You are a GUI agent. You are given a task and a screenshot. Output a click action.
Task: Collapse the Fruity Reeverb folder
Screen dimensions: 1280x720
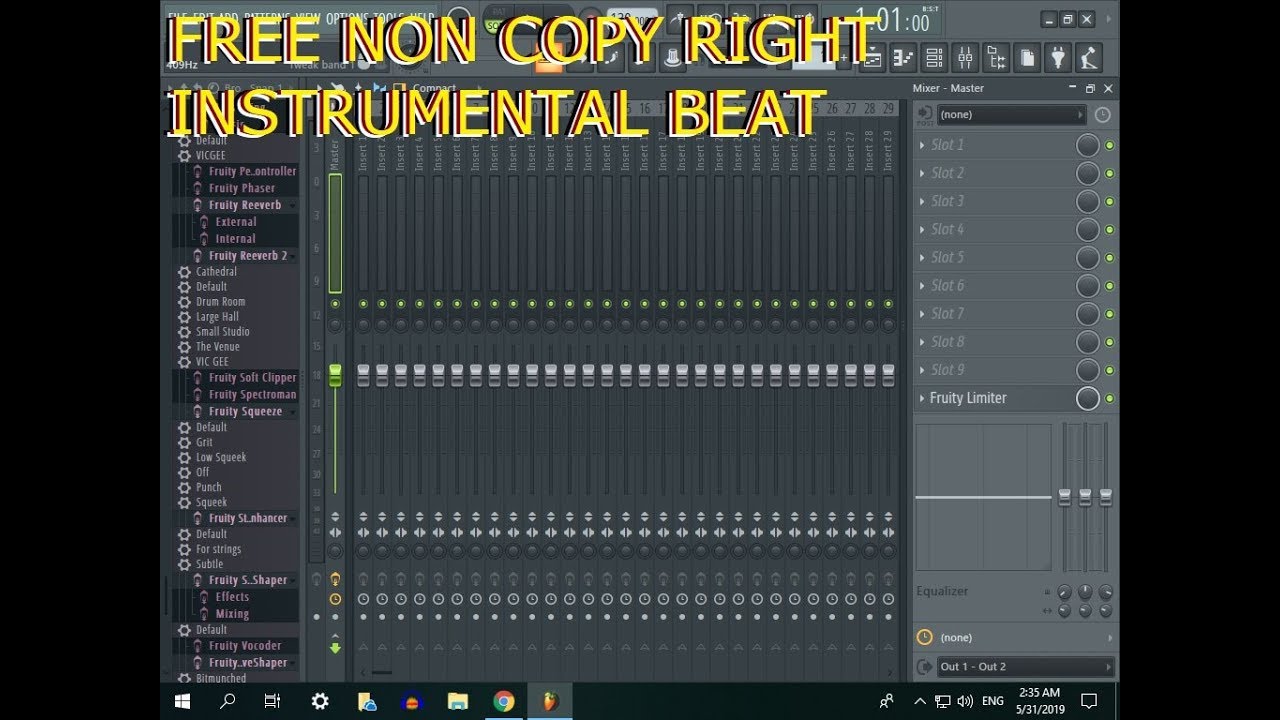pyautogui.click(x=244, y=205)
